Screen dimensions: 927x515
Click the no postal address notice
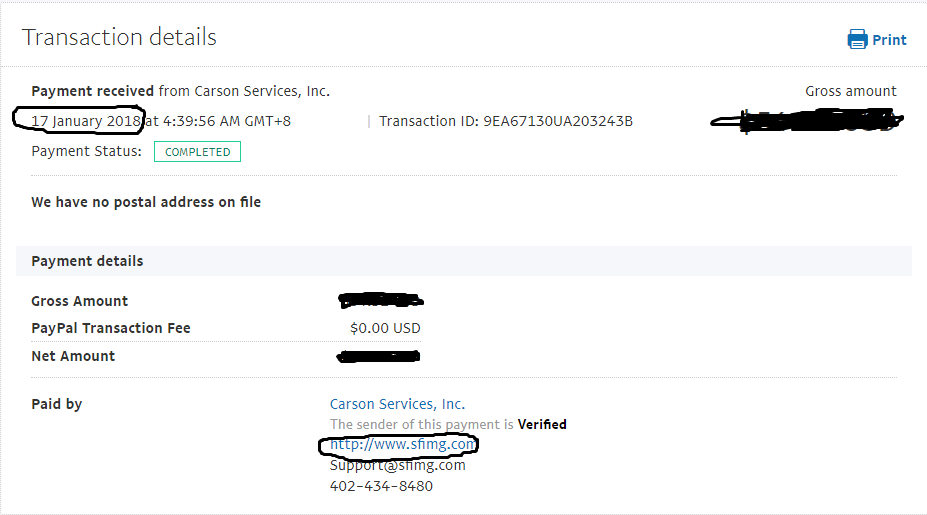click(146, 202)
